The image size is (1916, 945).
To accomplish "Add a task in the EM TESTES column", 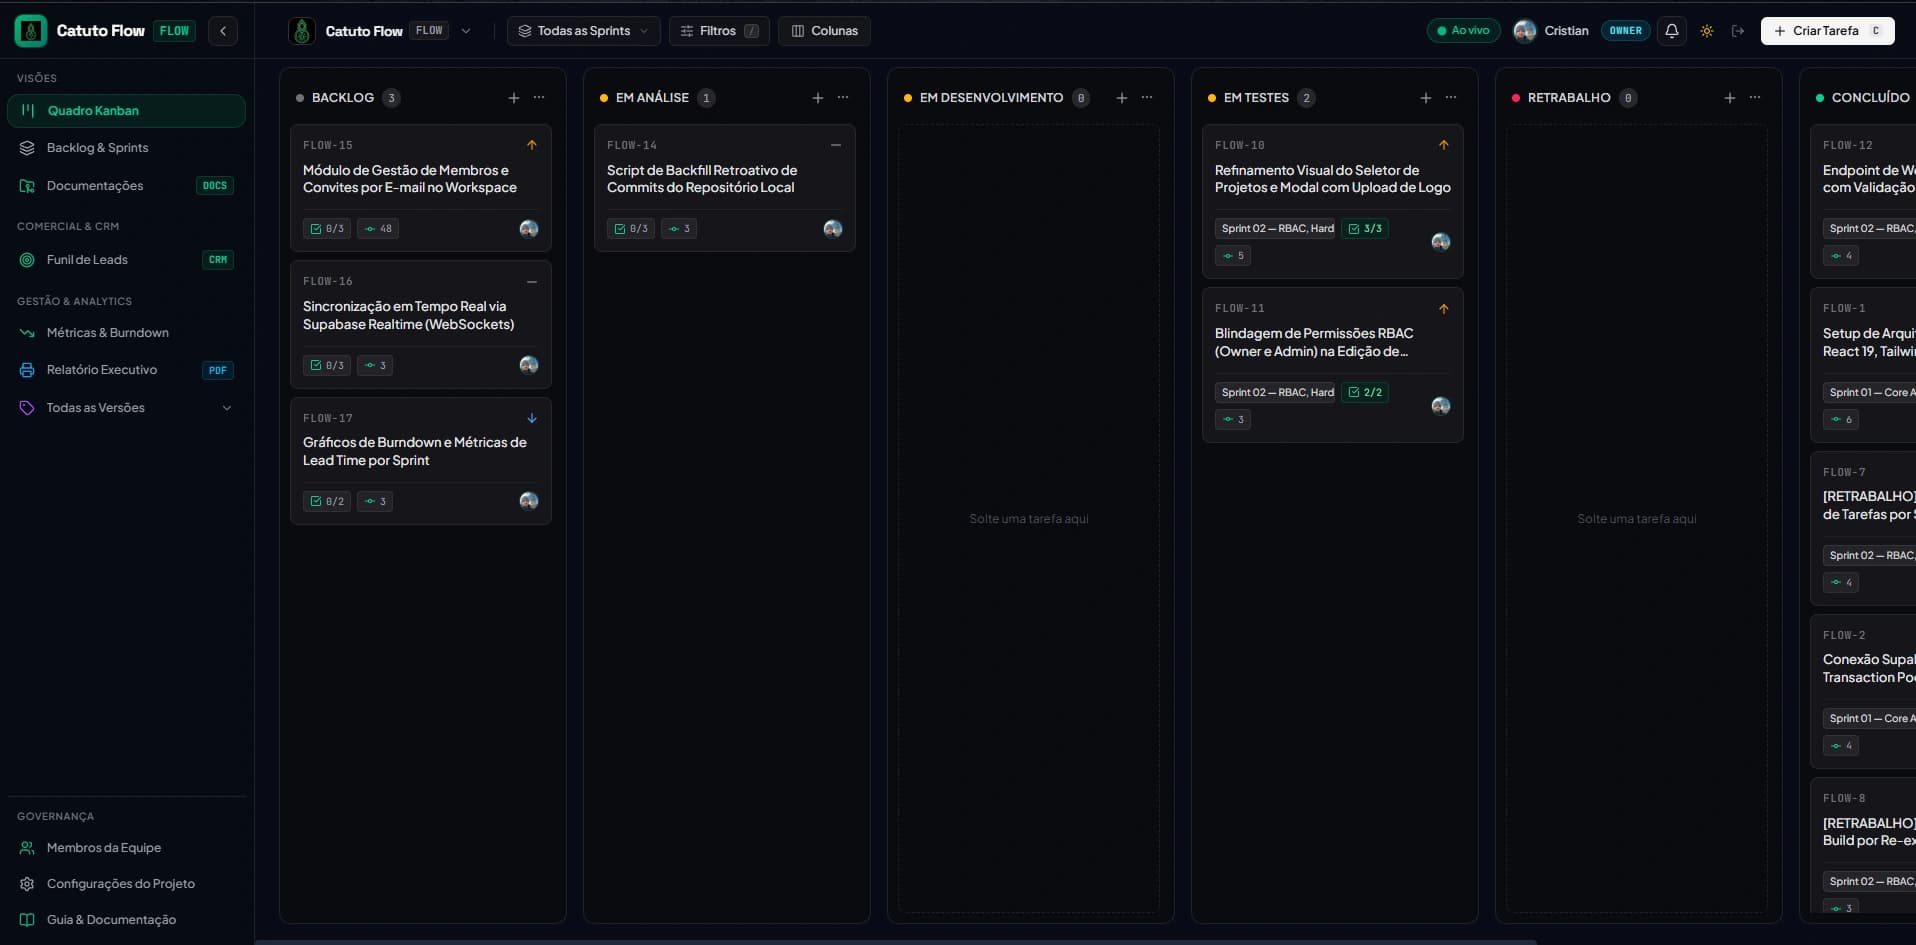I will pyautogui.click(x=1426, y=98).
